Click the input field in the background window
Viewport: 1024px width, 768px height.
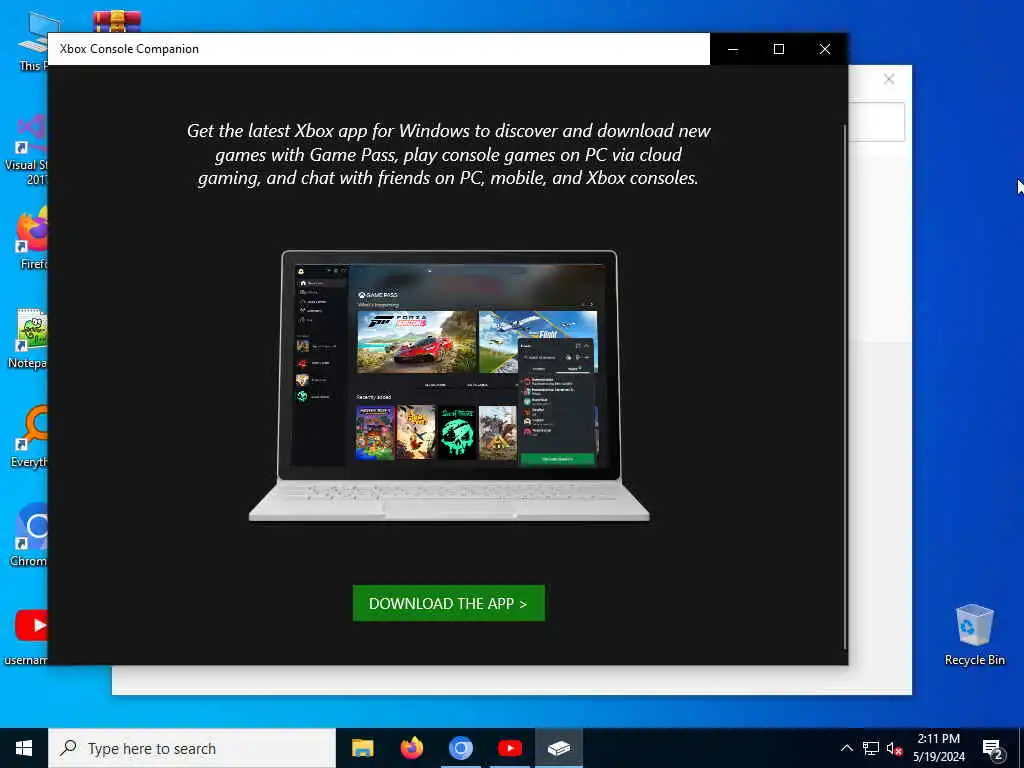pos(876,121)
